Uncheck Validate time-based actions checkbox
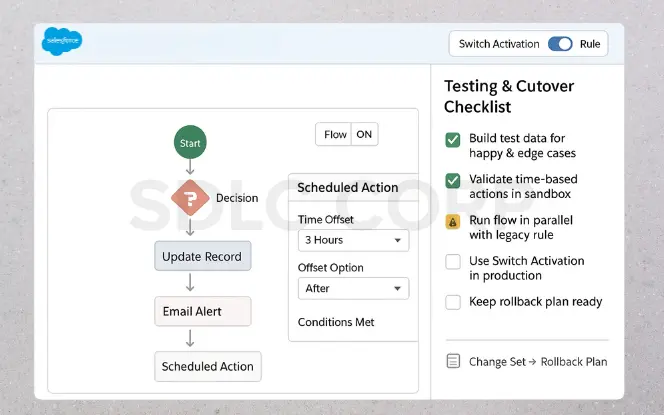The width and height of the screenshot is (664, 415). tap(453, 180)
